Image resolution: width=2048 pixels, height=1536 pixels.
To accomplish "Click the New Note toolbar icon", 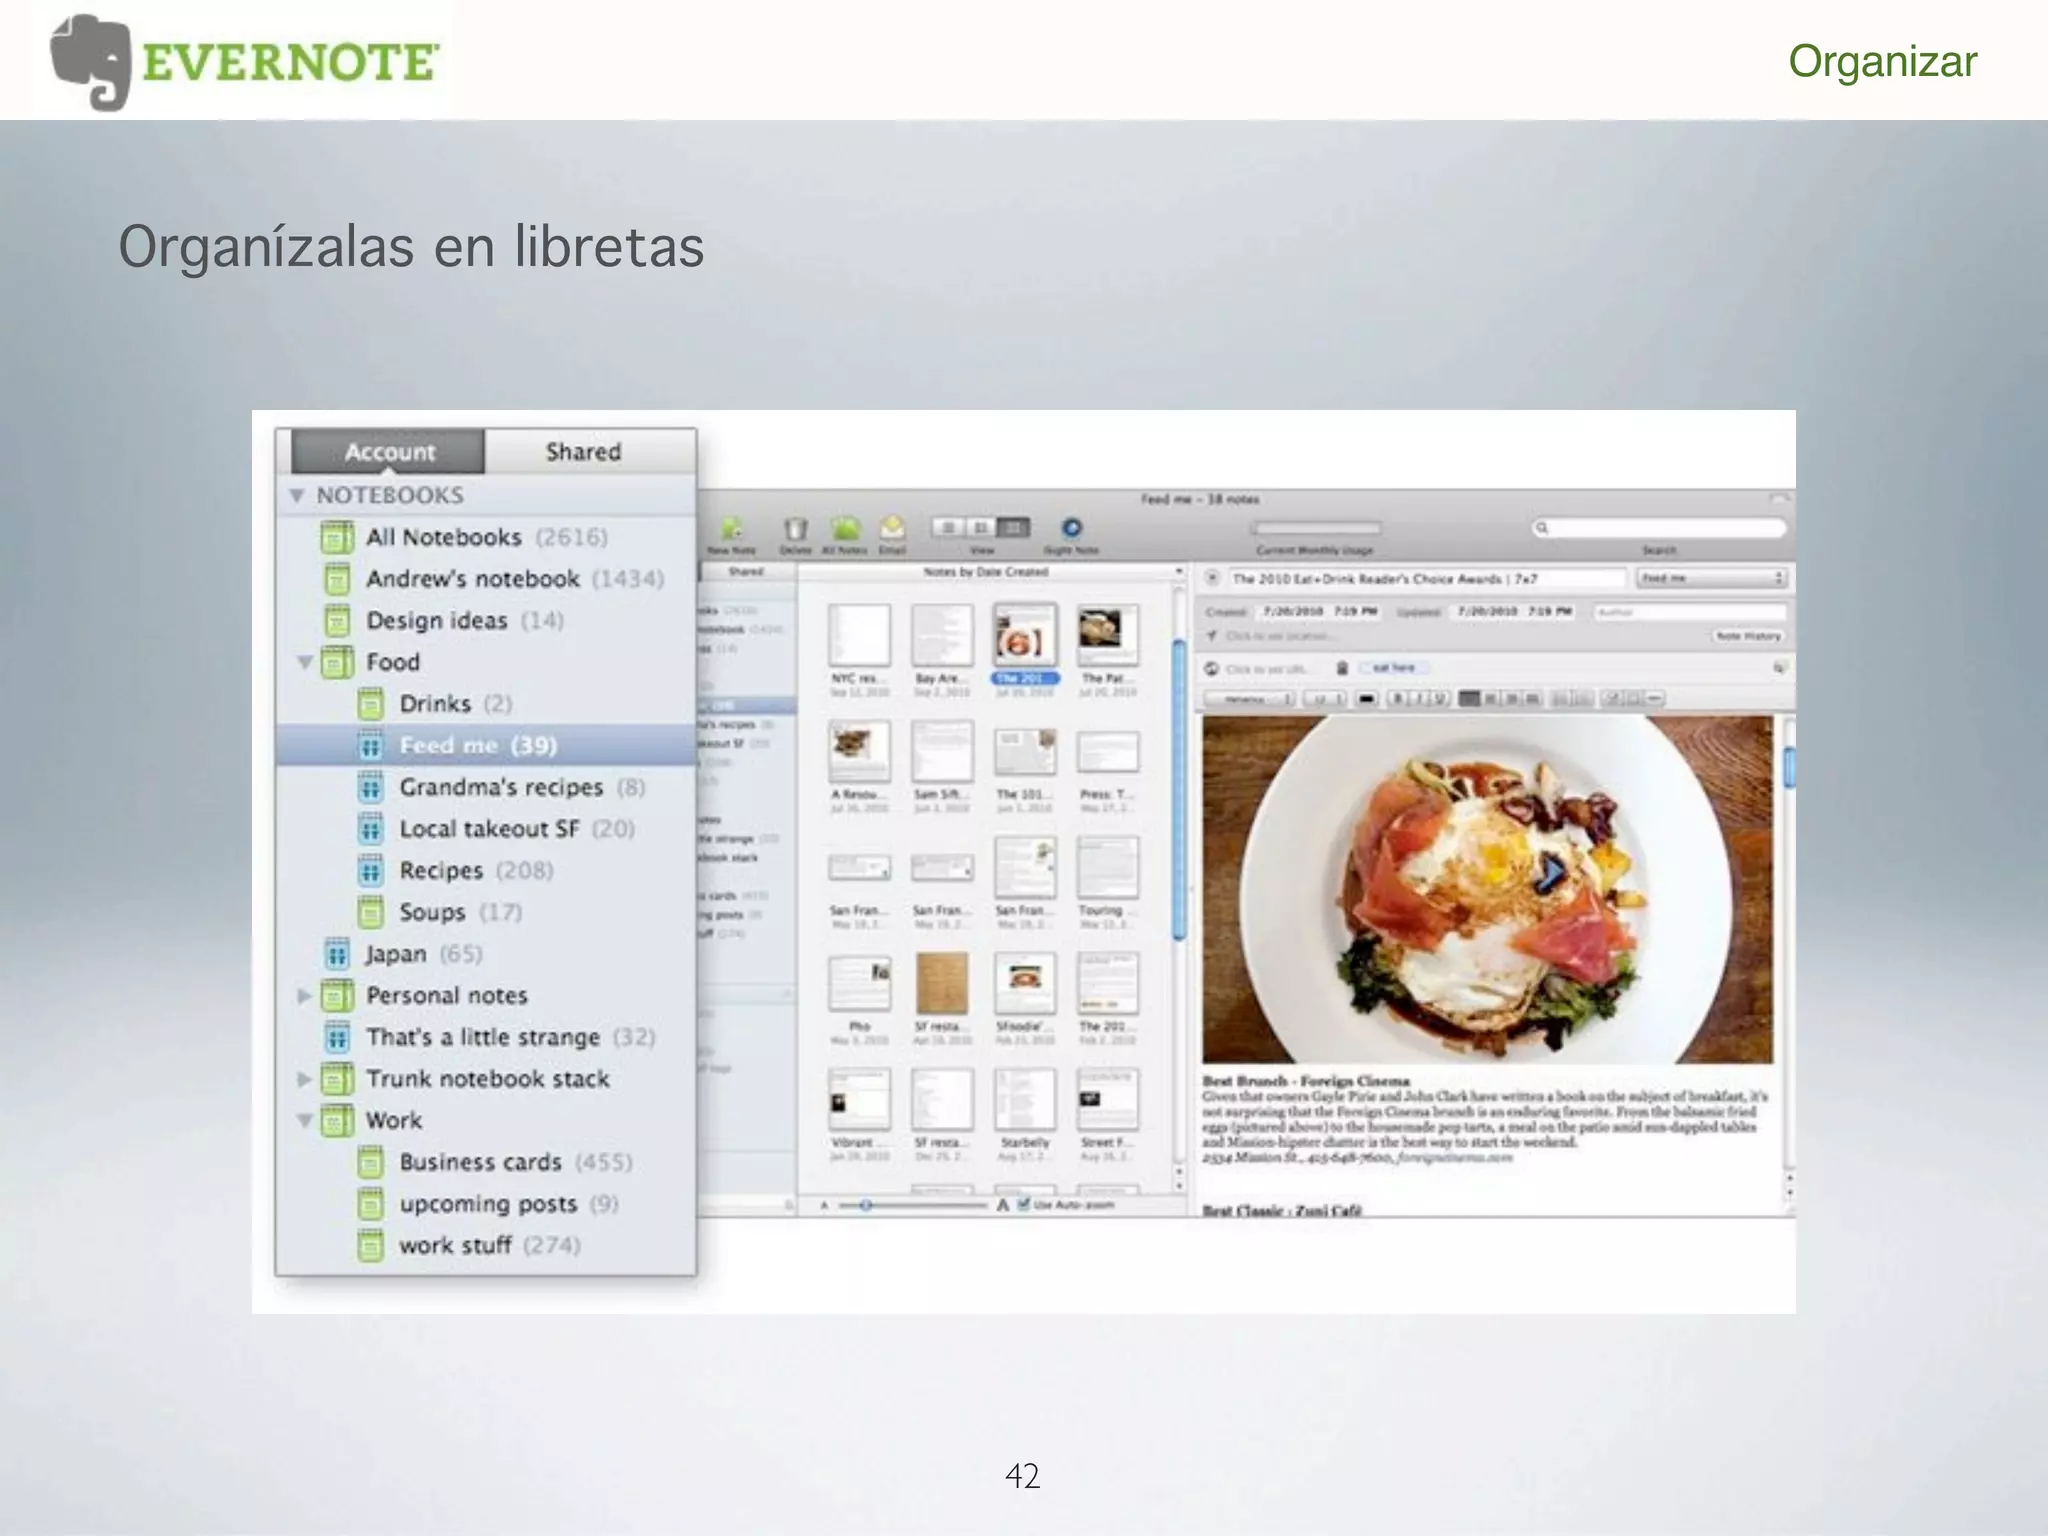I will (732, 529).
